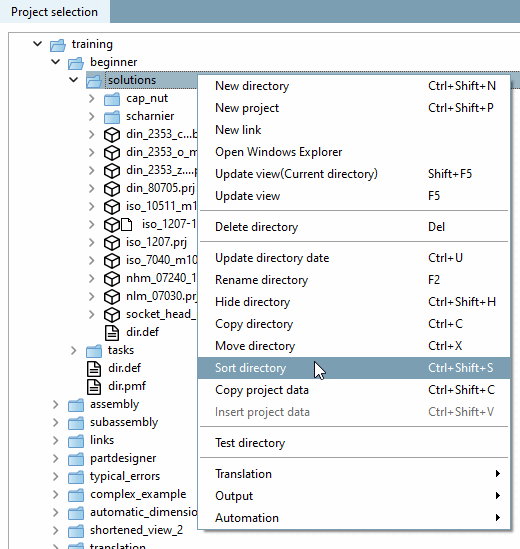Image resolution: width=520 pixels, height=549 pixels.
Task: Collapse the beginner folder node
Action: [56, 62]
